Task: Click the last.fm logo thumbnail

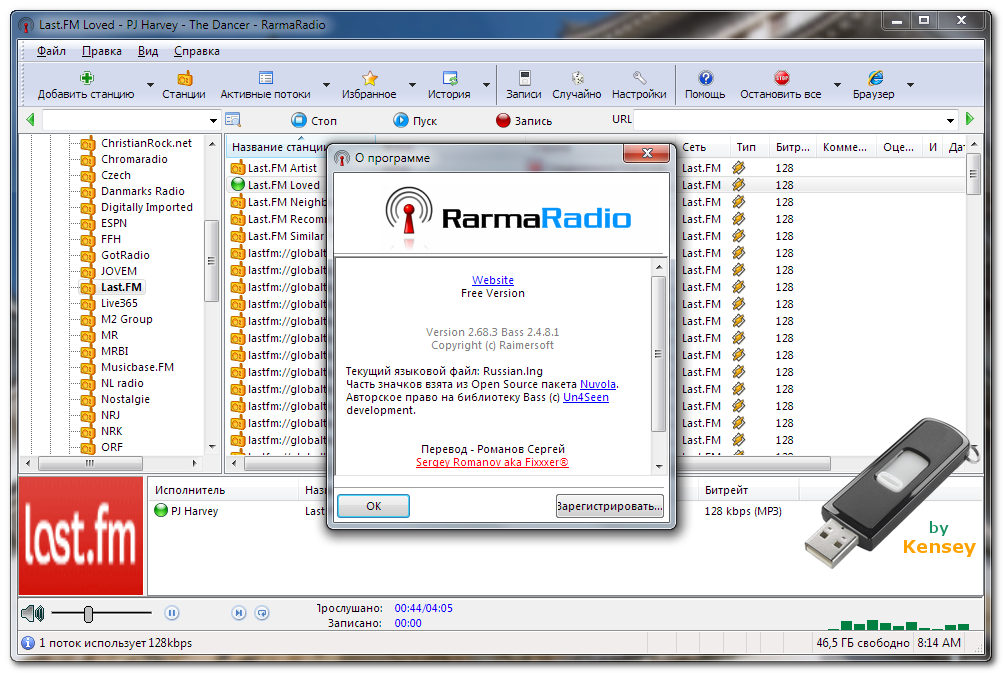Action: pos(81,535)
